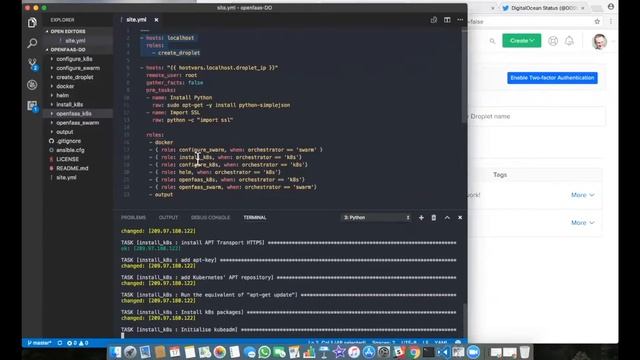Switch to the Debug Console tab
The height and width of the screenshot is (360, 640).
pos(210,218)
